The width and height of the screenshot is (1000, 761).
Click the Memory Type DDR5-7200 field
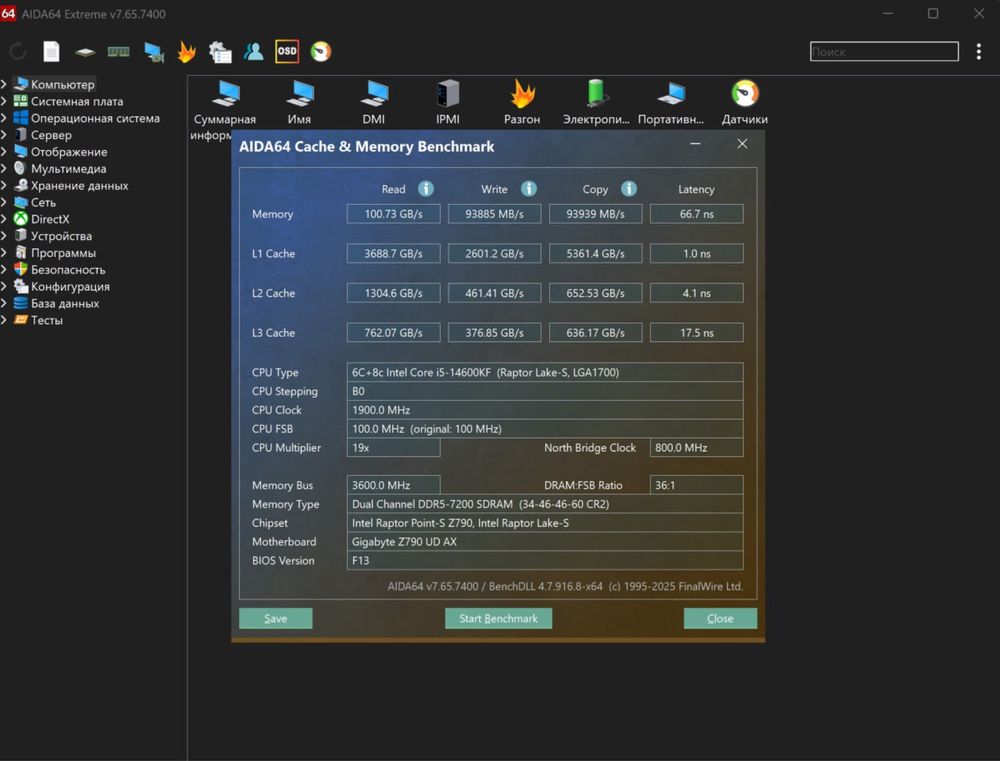point(545,504)
